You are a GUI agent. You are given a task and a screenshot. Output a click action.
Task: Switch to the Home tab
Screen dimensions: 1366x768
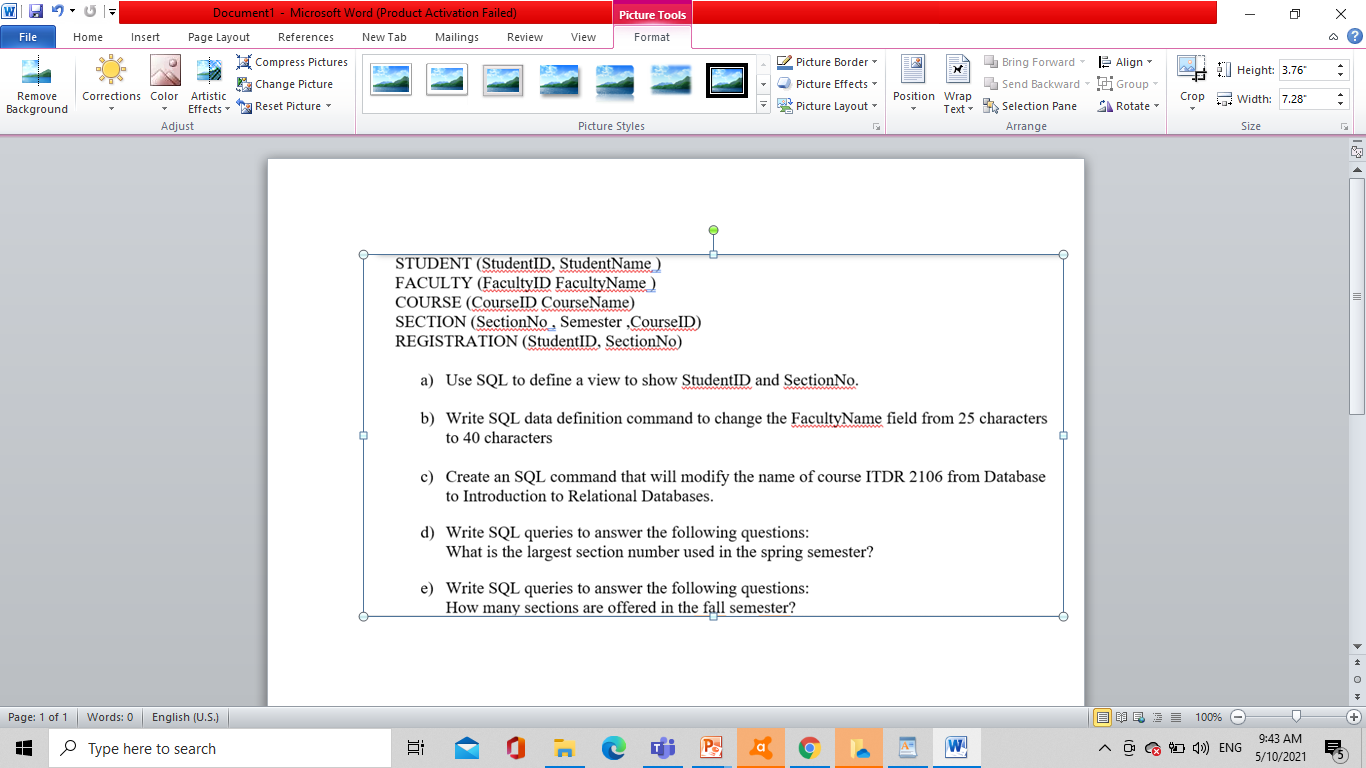pos(88,37)
